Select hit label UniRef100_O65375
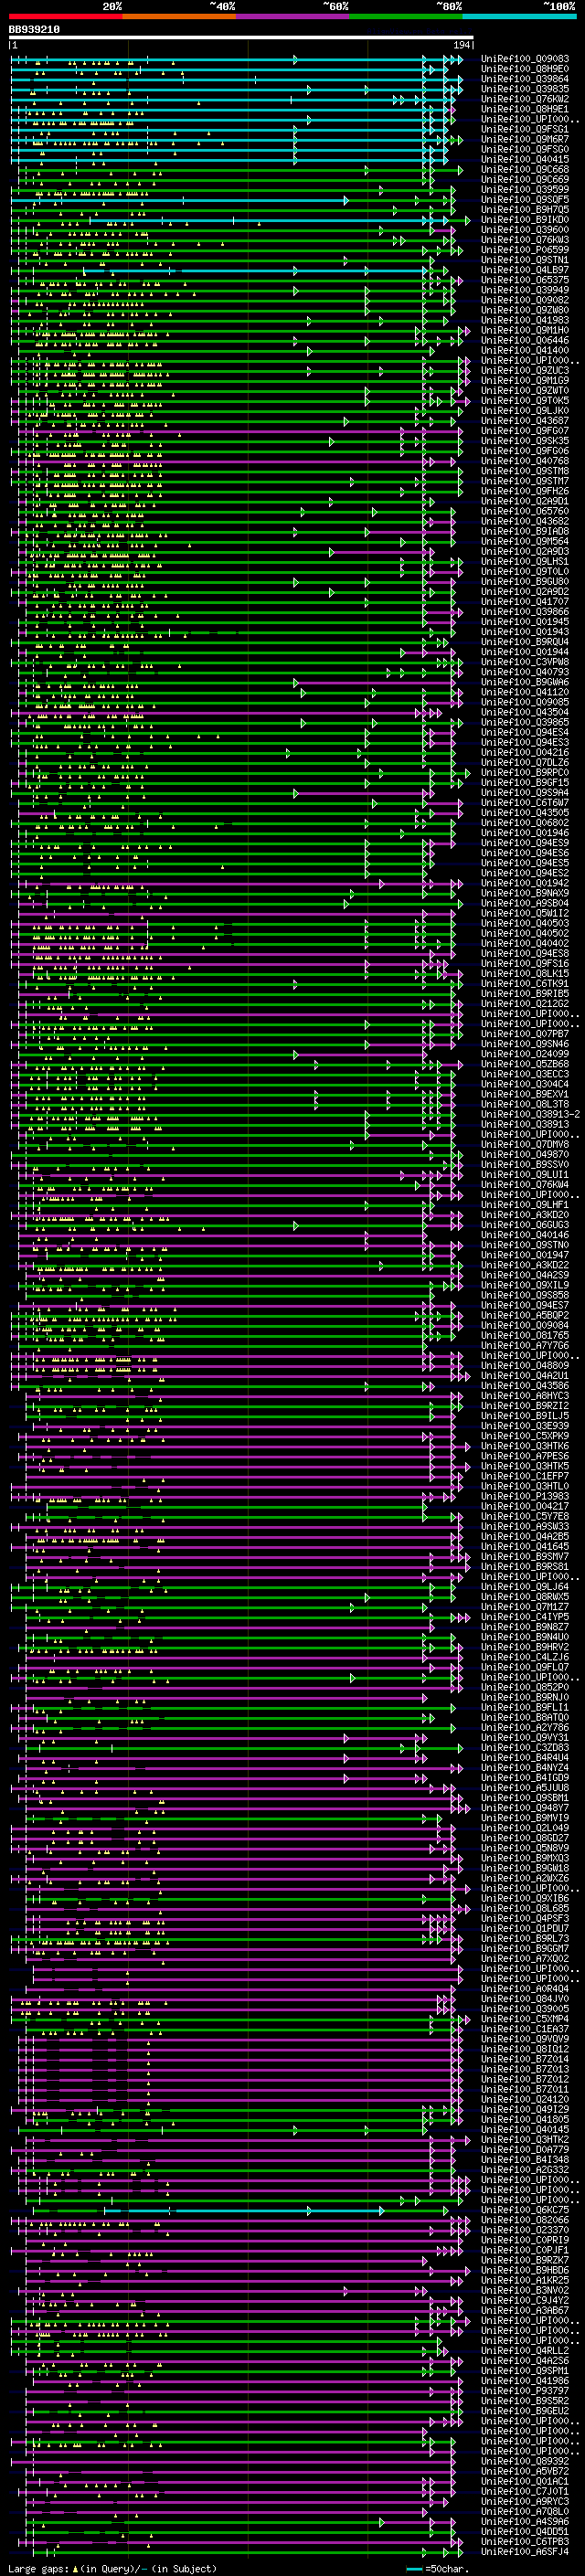This screenshot has height=2576, width=585. tap(525, 280)
